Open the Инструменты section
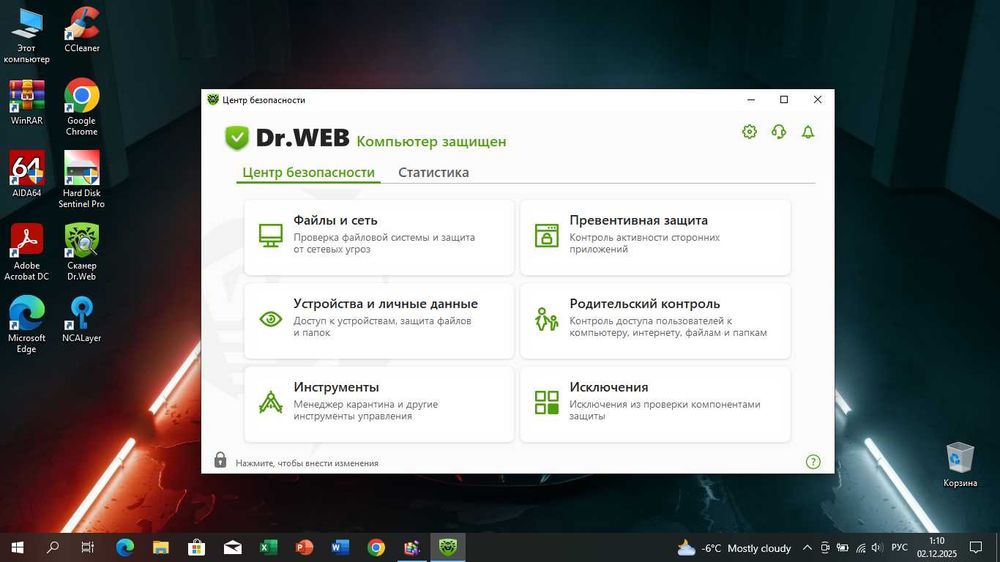 tap(379, 404)
